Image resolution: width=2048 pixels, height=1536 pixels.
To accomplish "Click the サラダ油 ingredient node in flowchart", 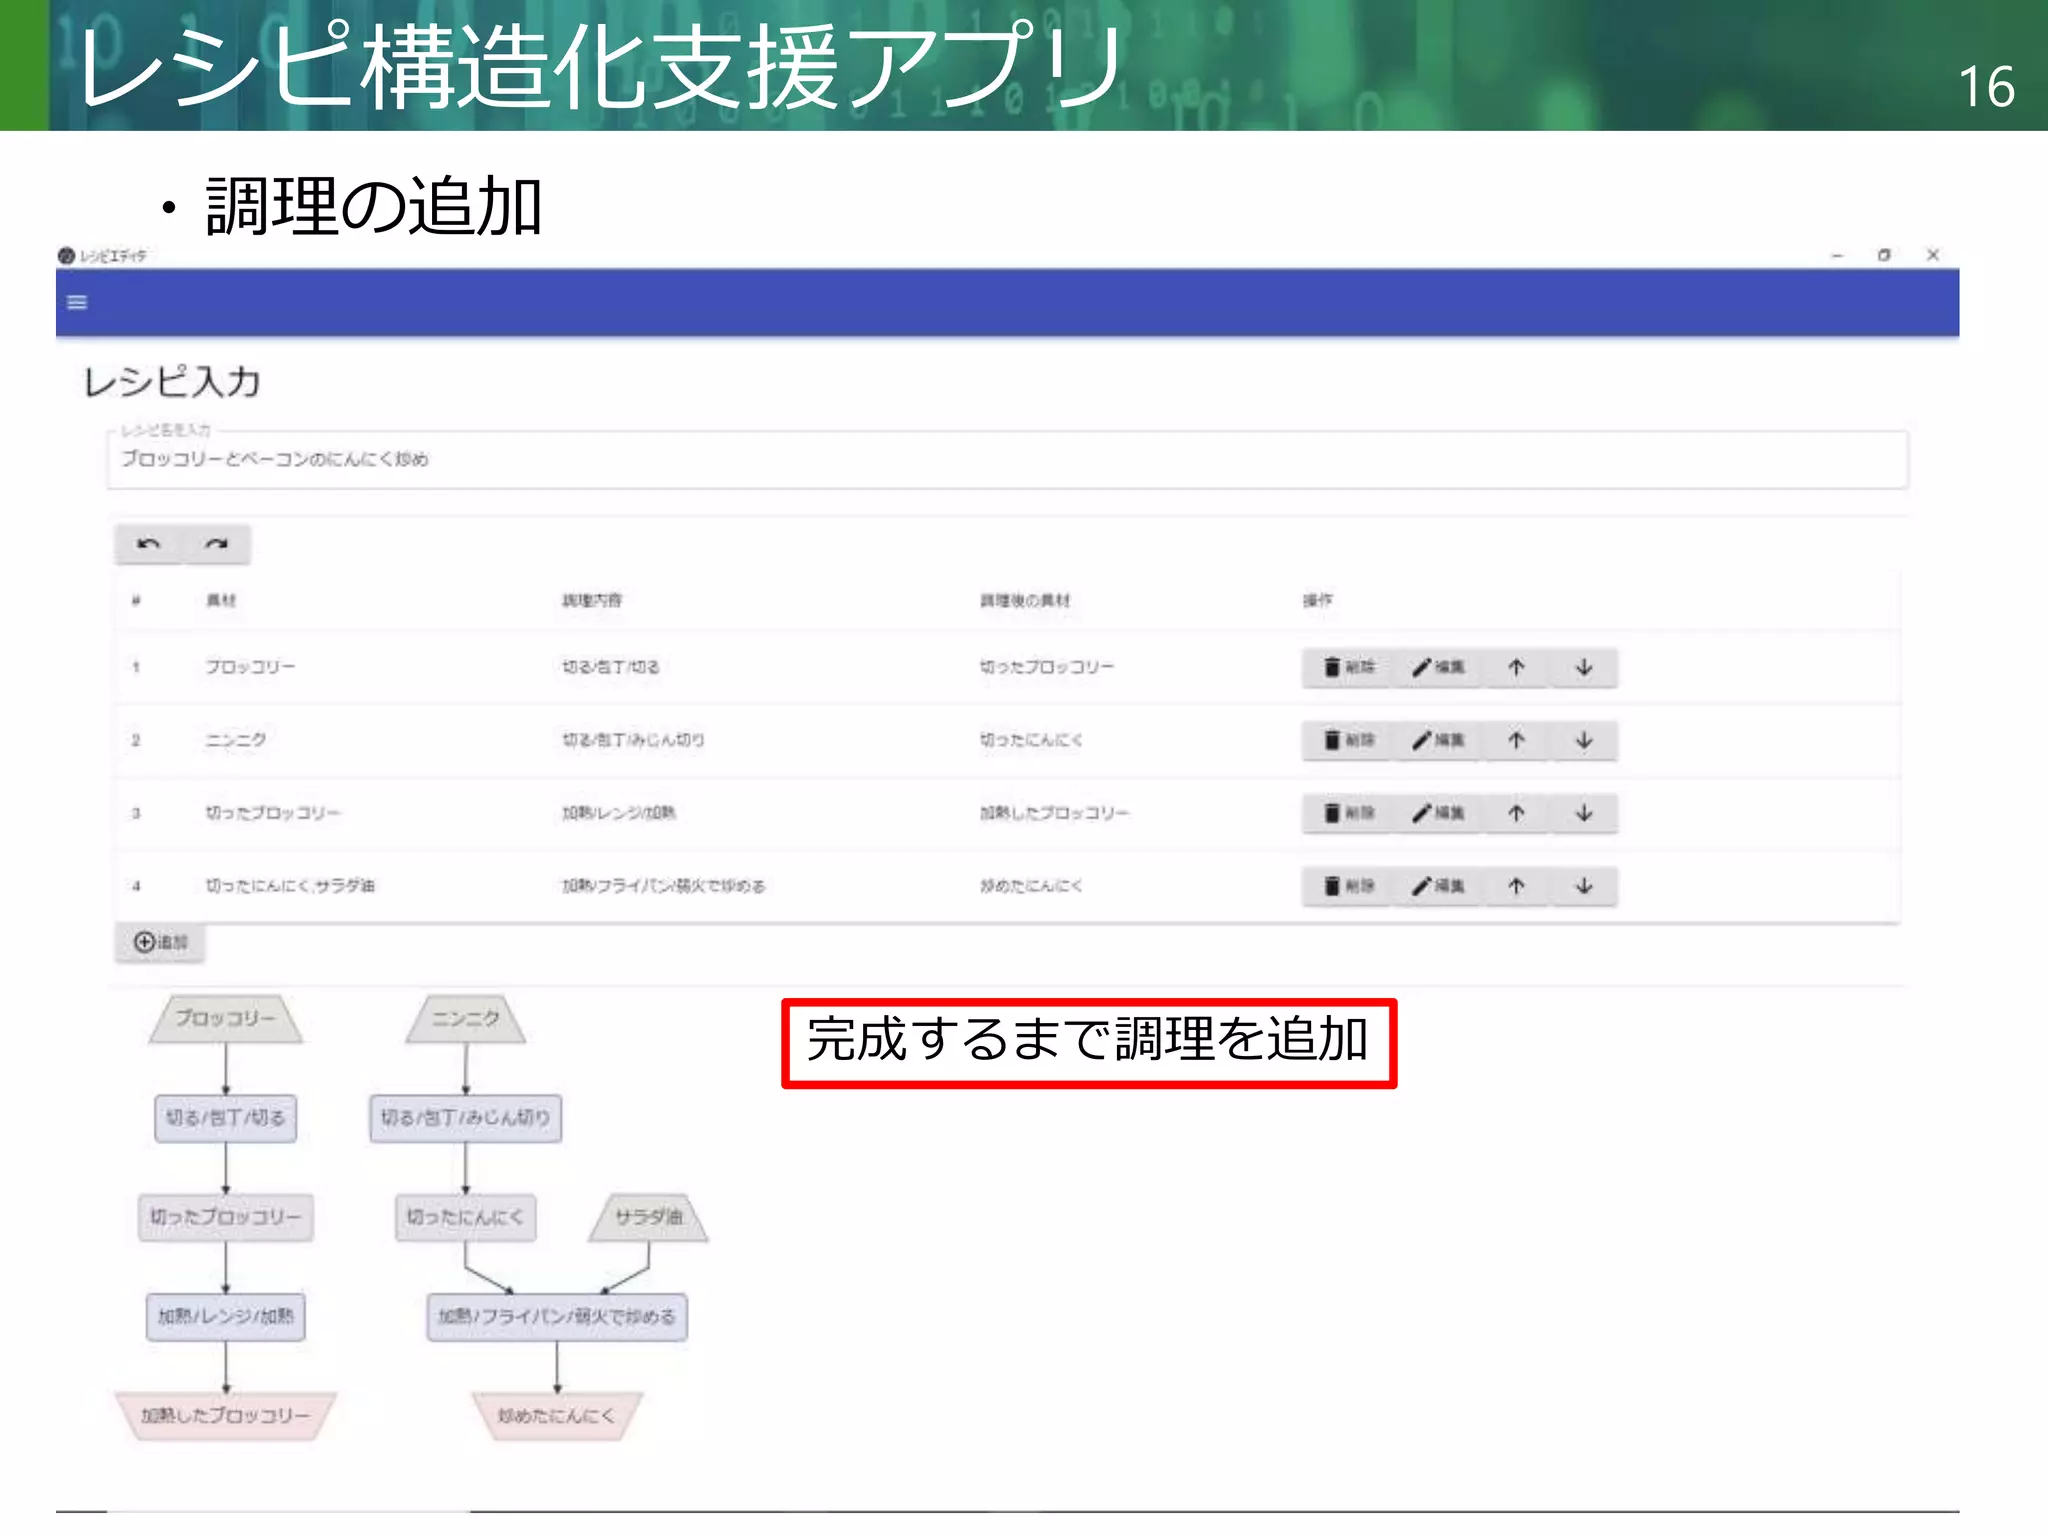I will coord(649,1217).
